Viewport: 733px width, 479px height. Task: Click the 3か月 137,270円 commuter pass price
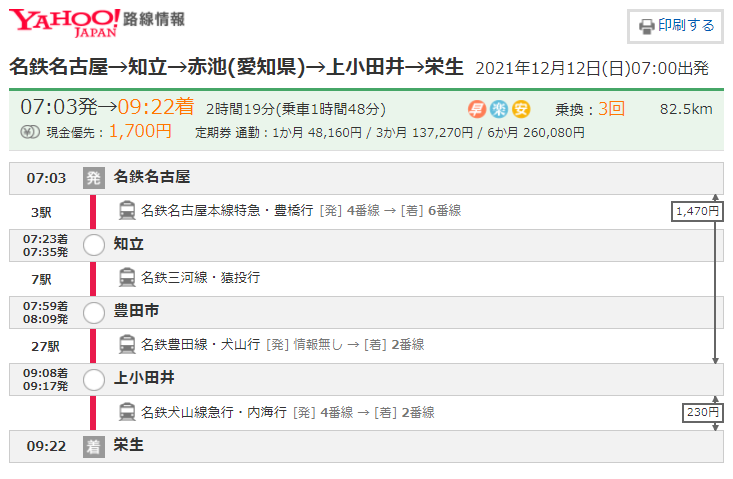coord(424,133)
